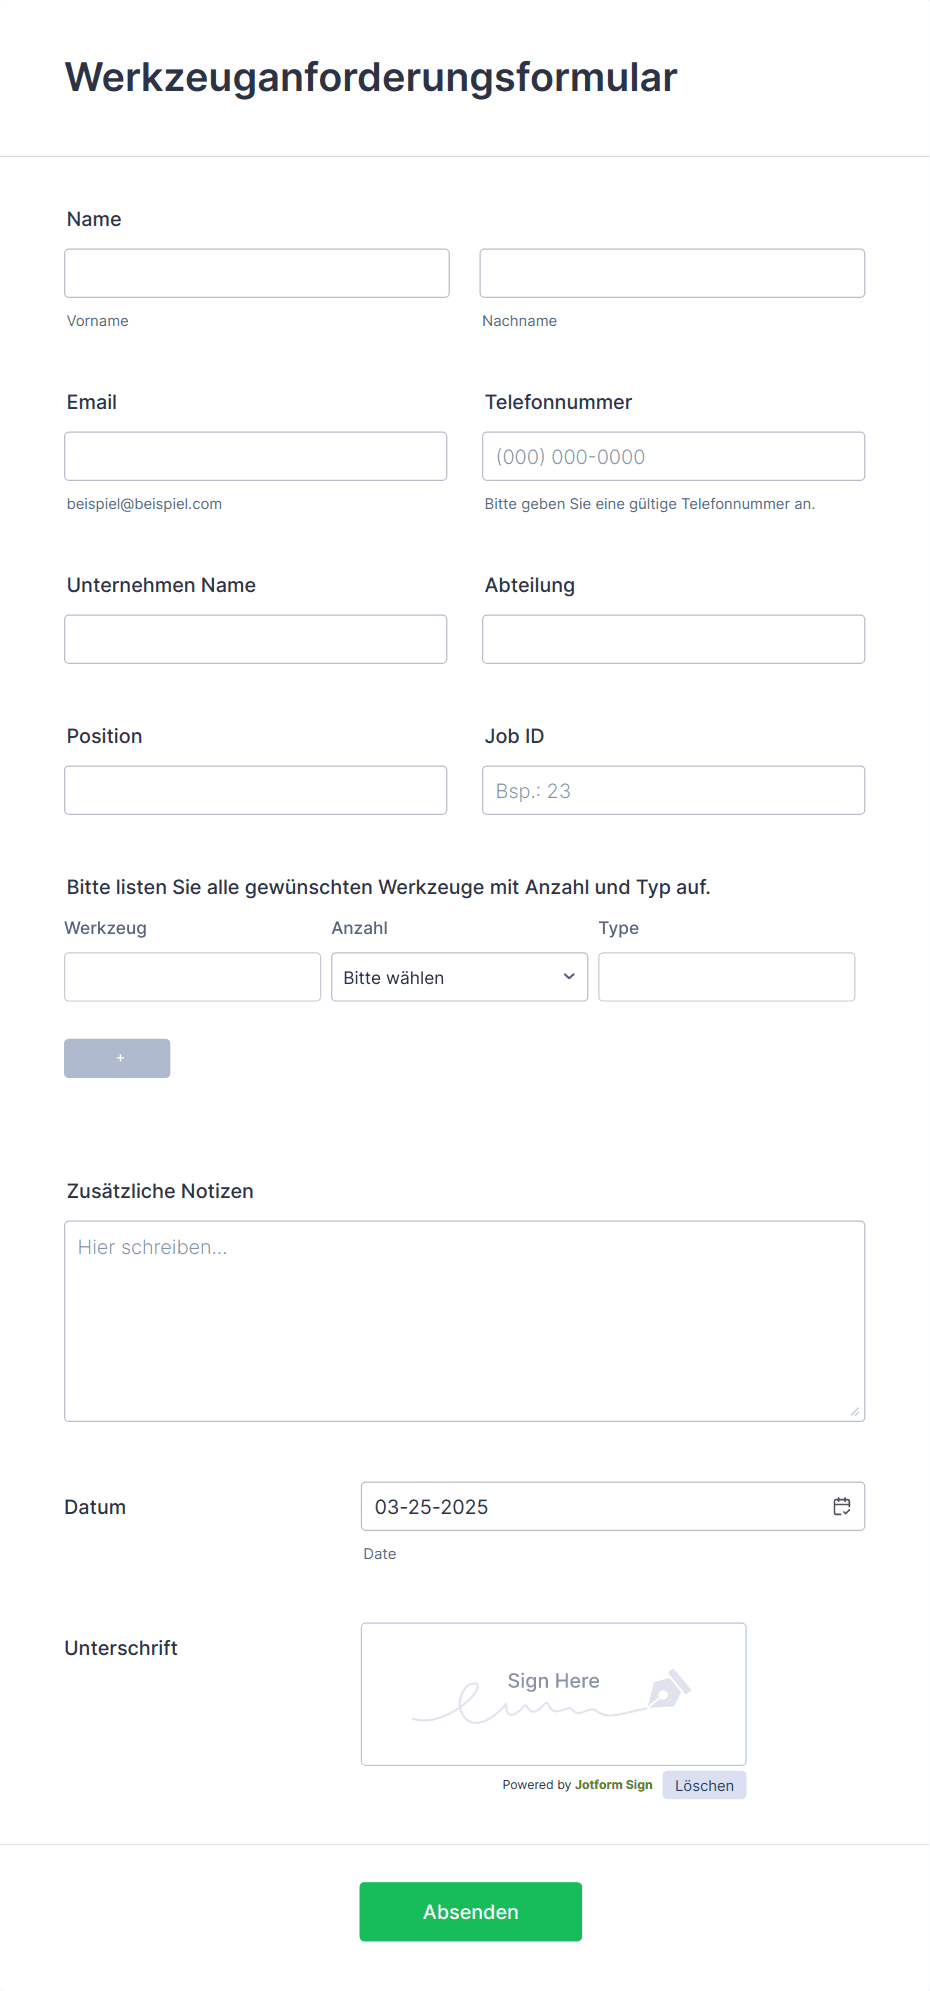Click the Type column input field
930x1991 pixels.
(727, 977)
